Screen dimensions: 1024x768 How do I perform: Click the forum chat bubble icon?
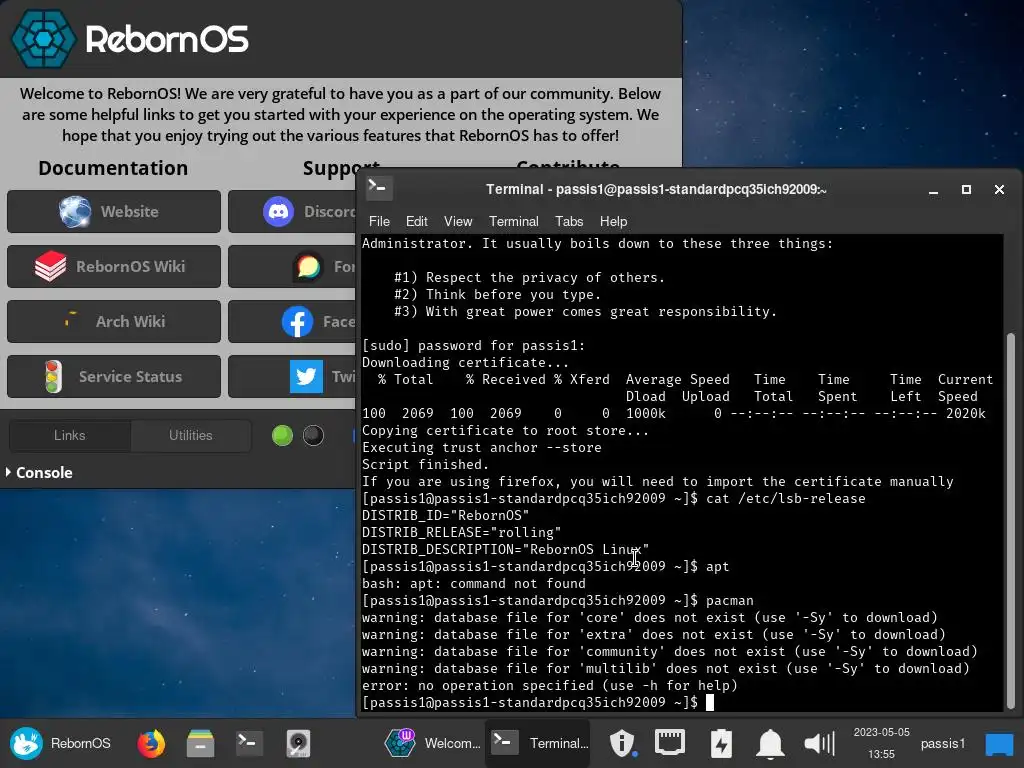click(x=308, y=266)
